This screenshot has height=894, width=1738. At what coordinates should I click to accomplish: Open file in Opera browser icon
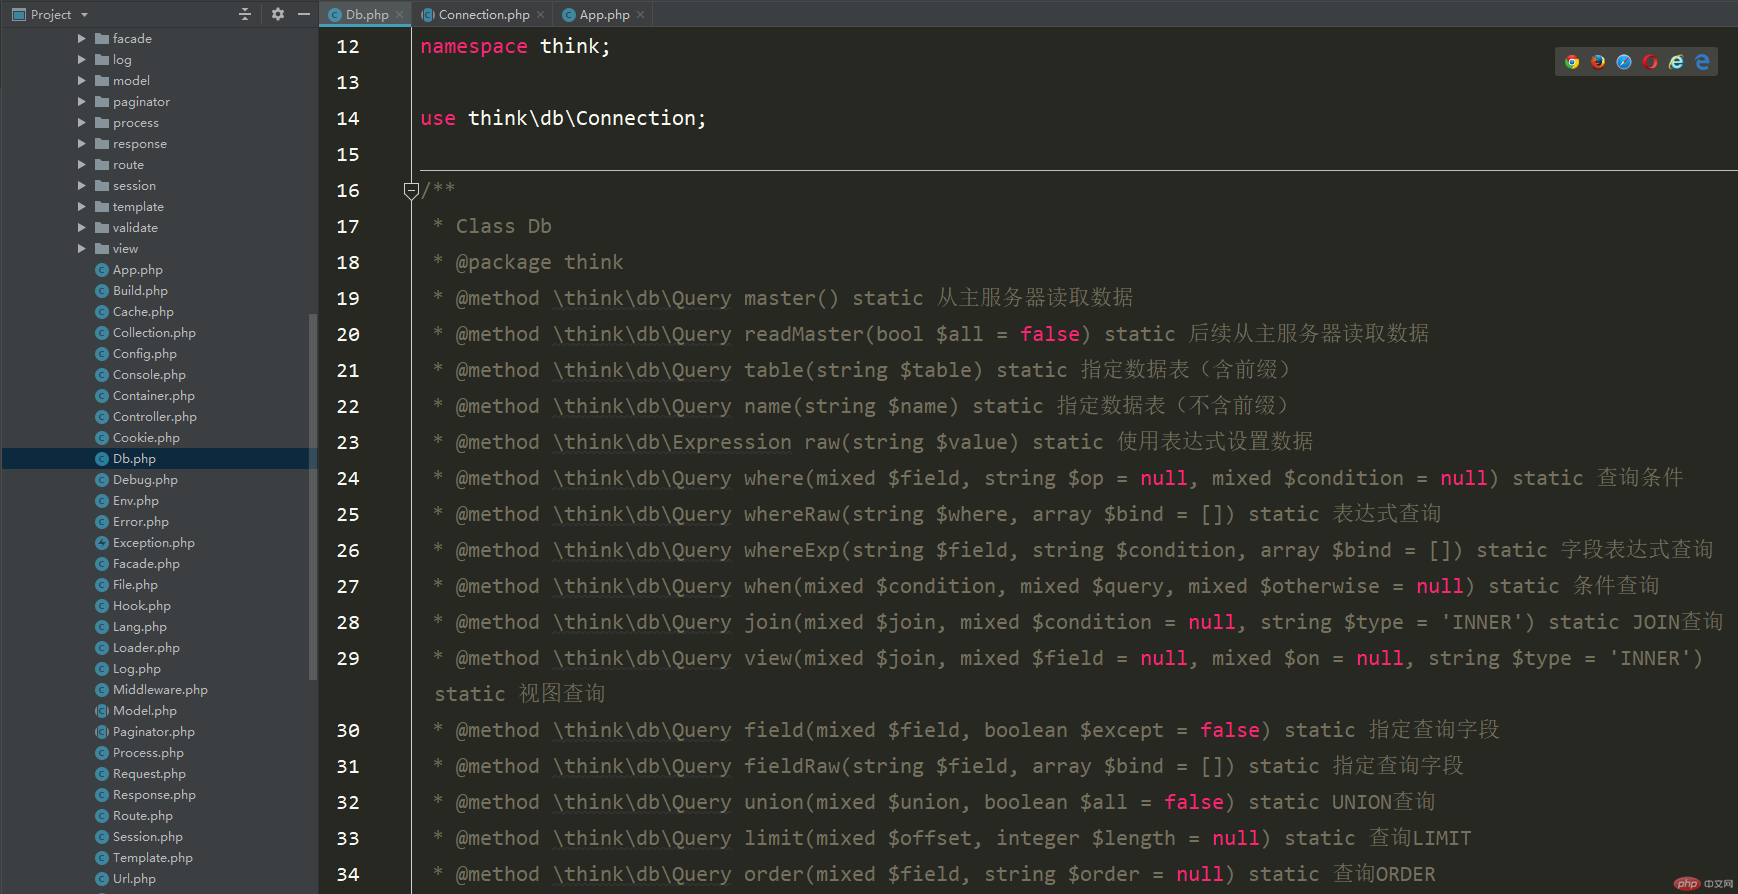click(x=1650, y=62)
